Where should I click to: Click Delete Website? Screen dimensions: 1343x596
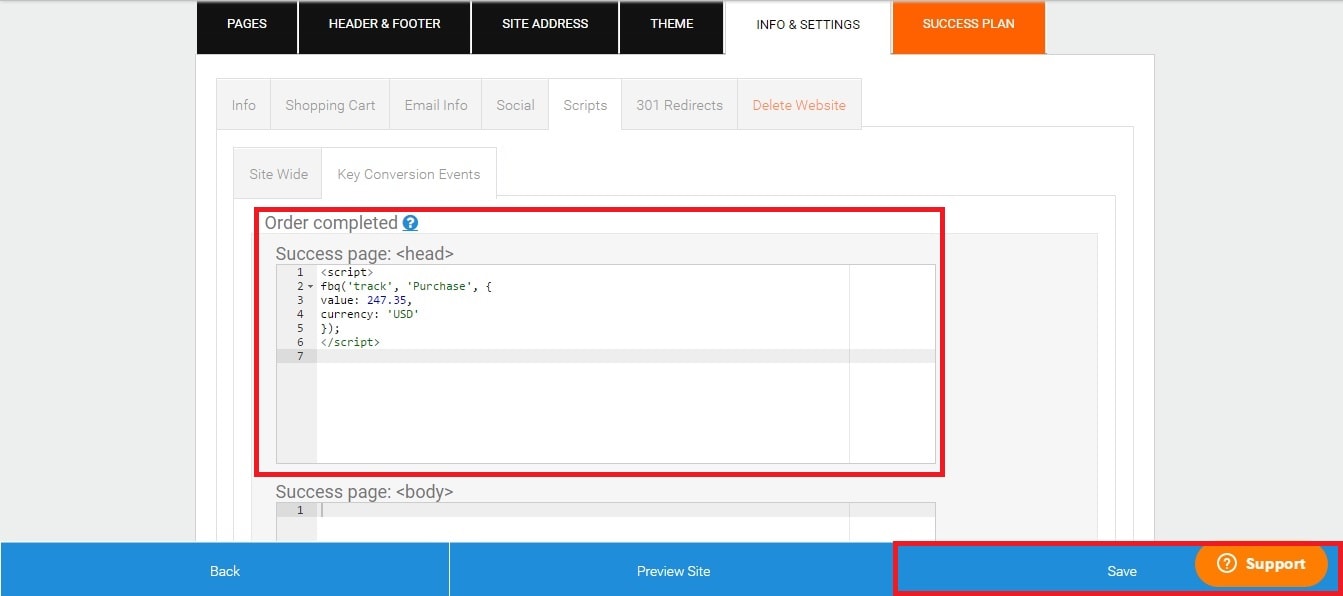[x=799, y=104]
